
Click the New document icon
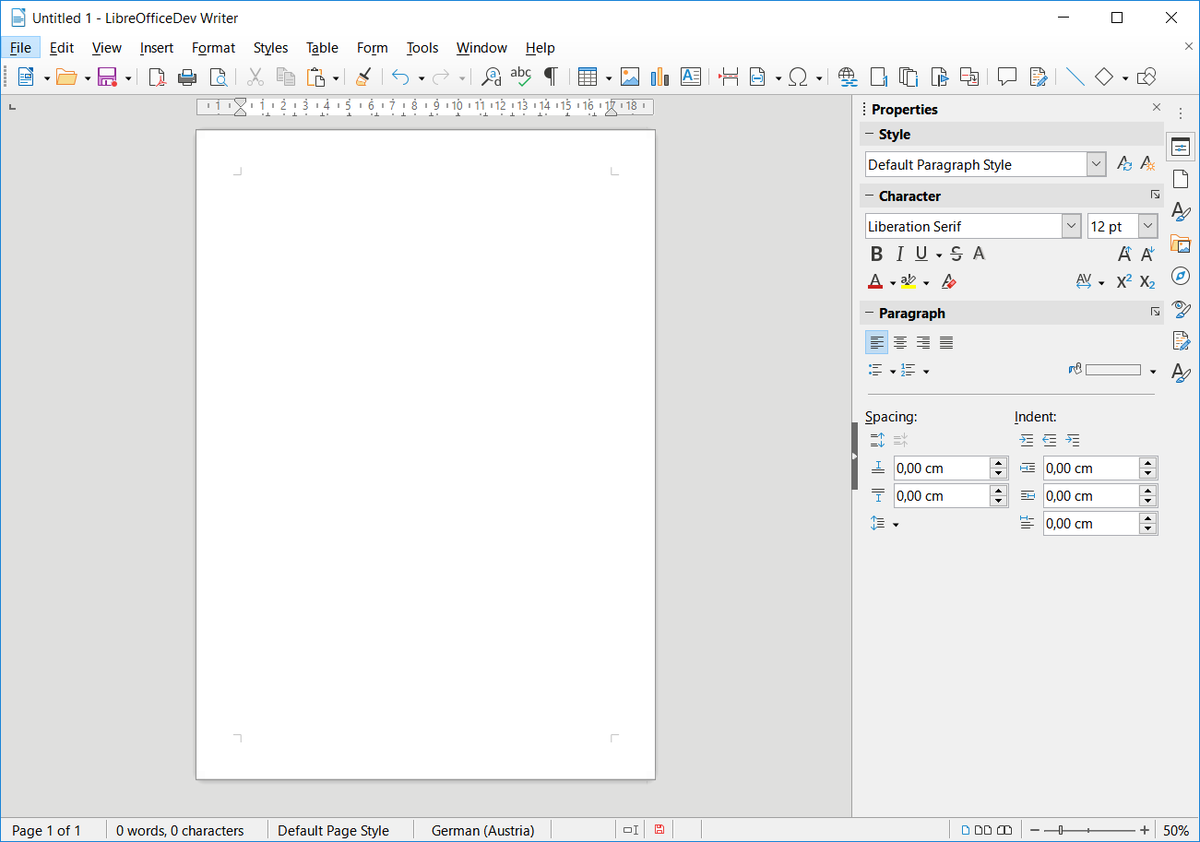click(x=26, y=77)
